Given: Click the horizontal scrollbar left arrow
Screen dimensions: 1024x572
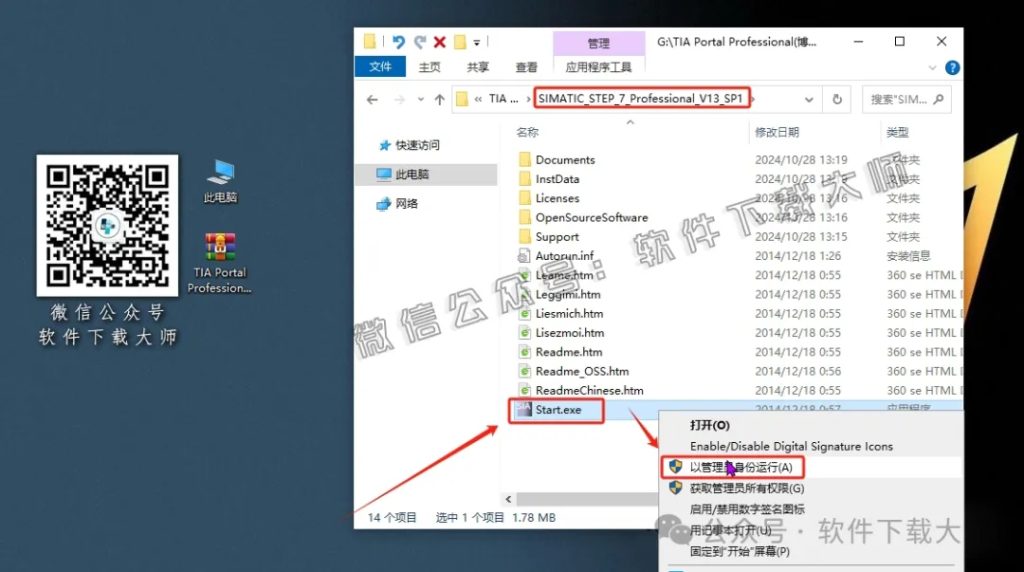Looking at the screenshot, I should [508, 500].
